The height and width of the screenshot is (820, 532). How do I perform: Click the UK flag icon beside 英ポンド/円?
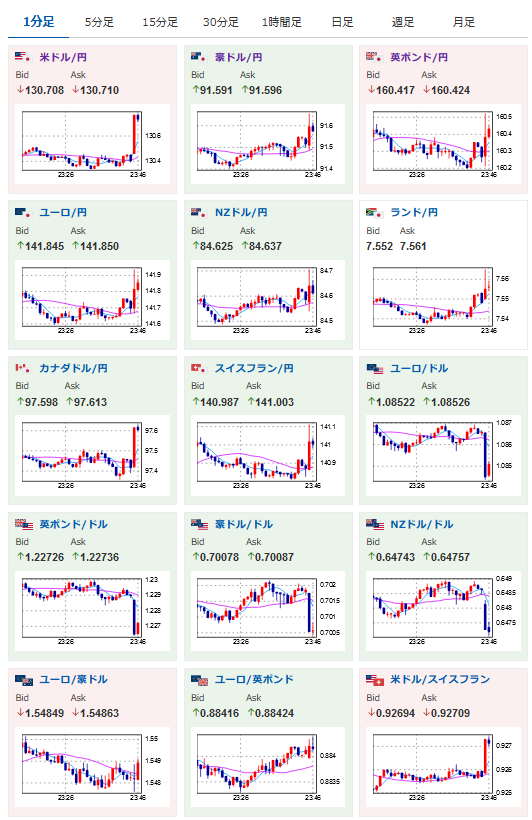click(x=373, y=57)
